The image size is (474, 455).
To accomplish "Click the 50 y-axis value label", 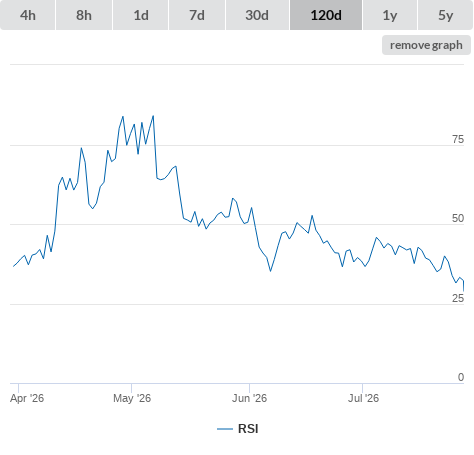I will (x=458, y=218).
